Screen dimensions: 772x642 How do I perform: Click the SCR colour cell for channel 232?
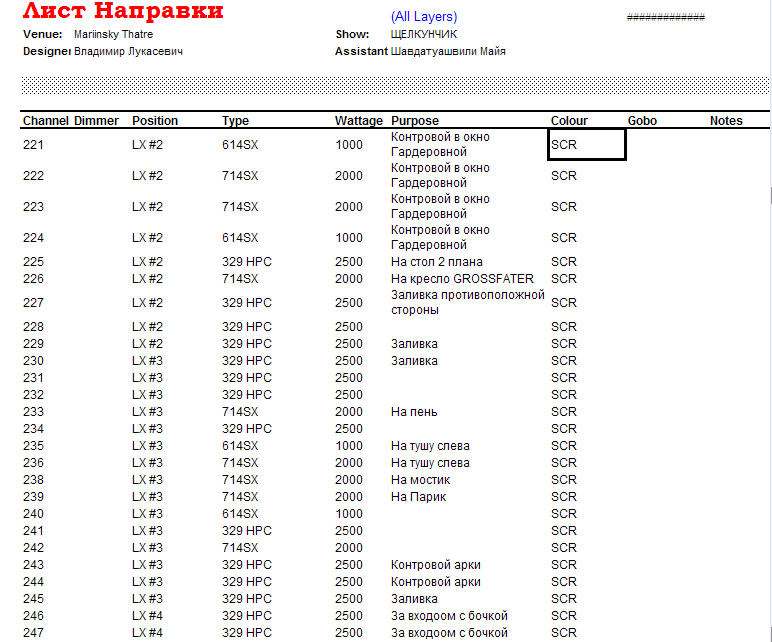(x=564, y=395)
